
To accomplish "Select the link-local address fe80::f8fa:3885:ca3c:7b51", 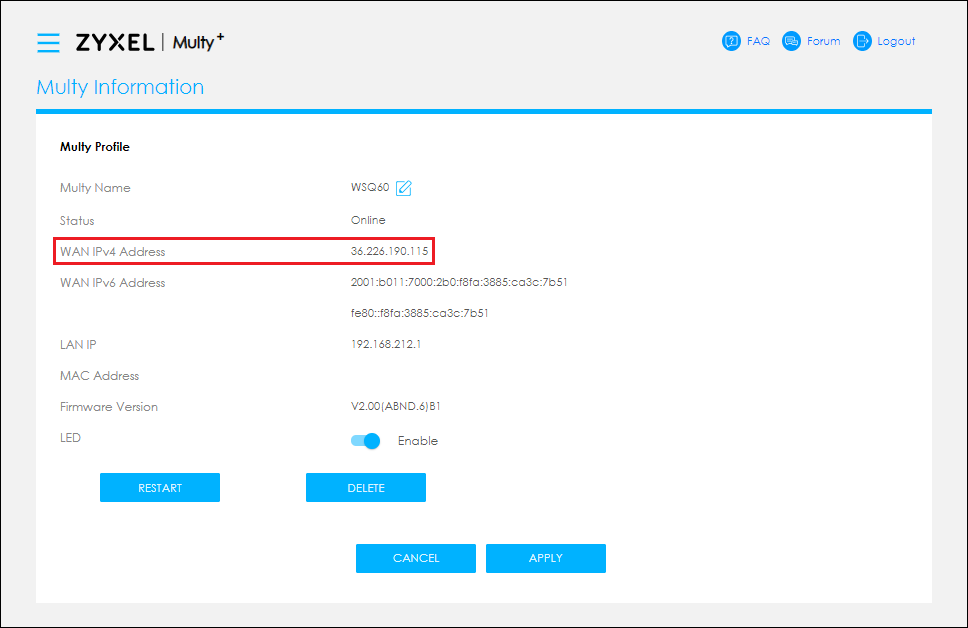I will point(420,313).
